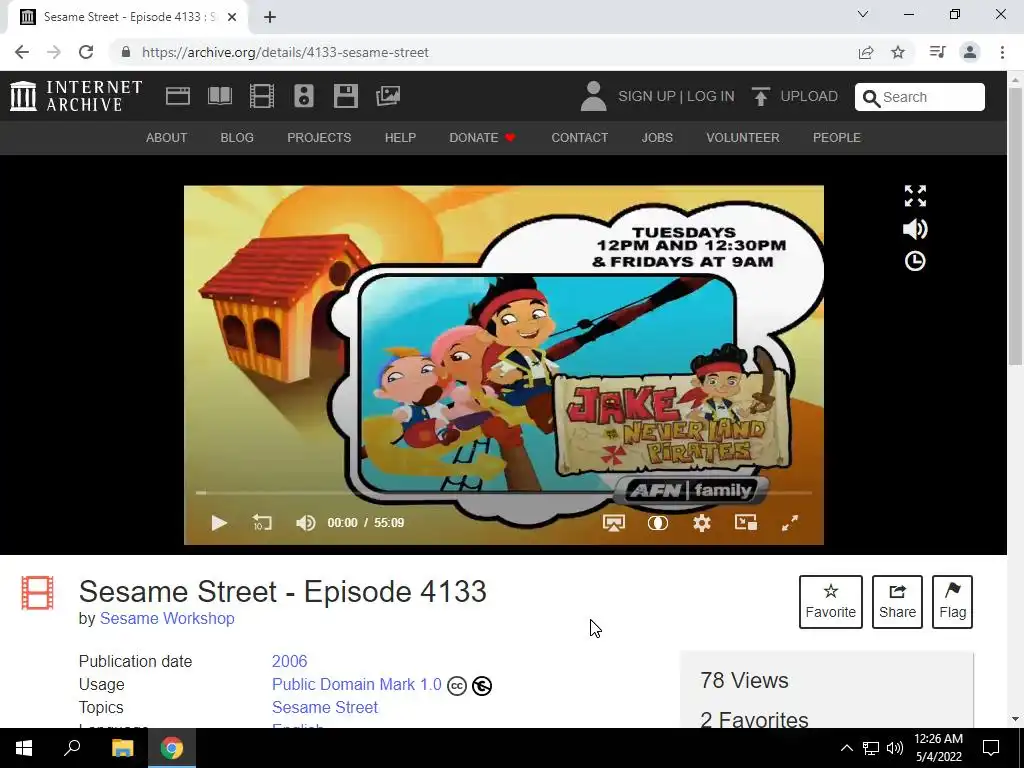Mute the video player volume
The height and width of the screenshot is (768, 1024).
pos(305,522)
